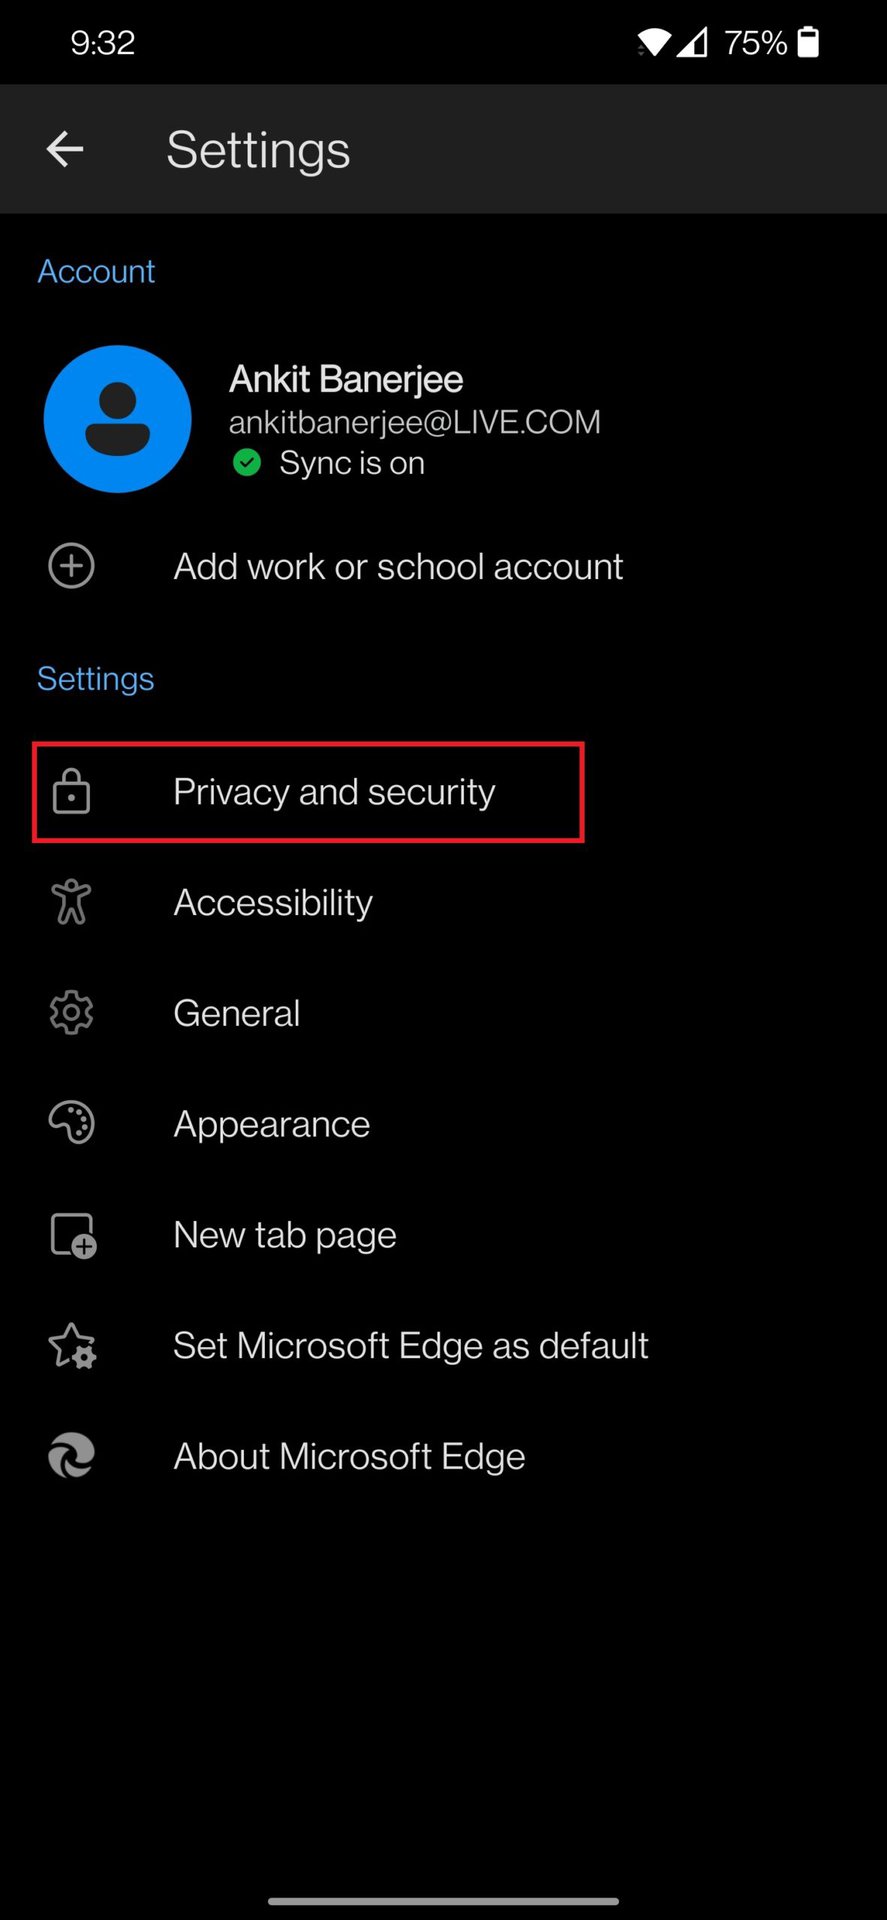Tap the lock icon for Privacy
887x1920 pixels.
point(72,792)
